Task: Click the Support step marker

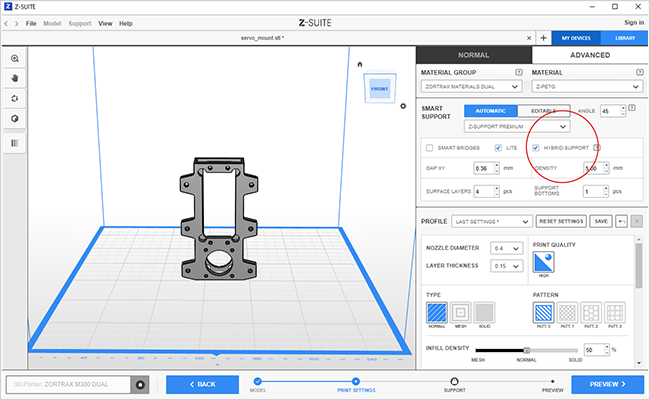Action: pyautogui.click(x=454, y=381)
